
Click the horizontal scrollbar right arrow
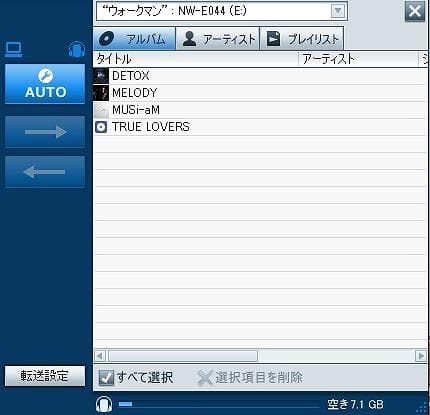coord(421,356)
